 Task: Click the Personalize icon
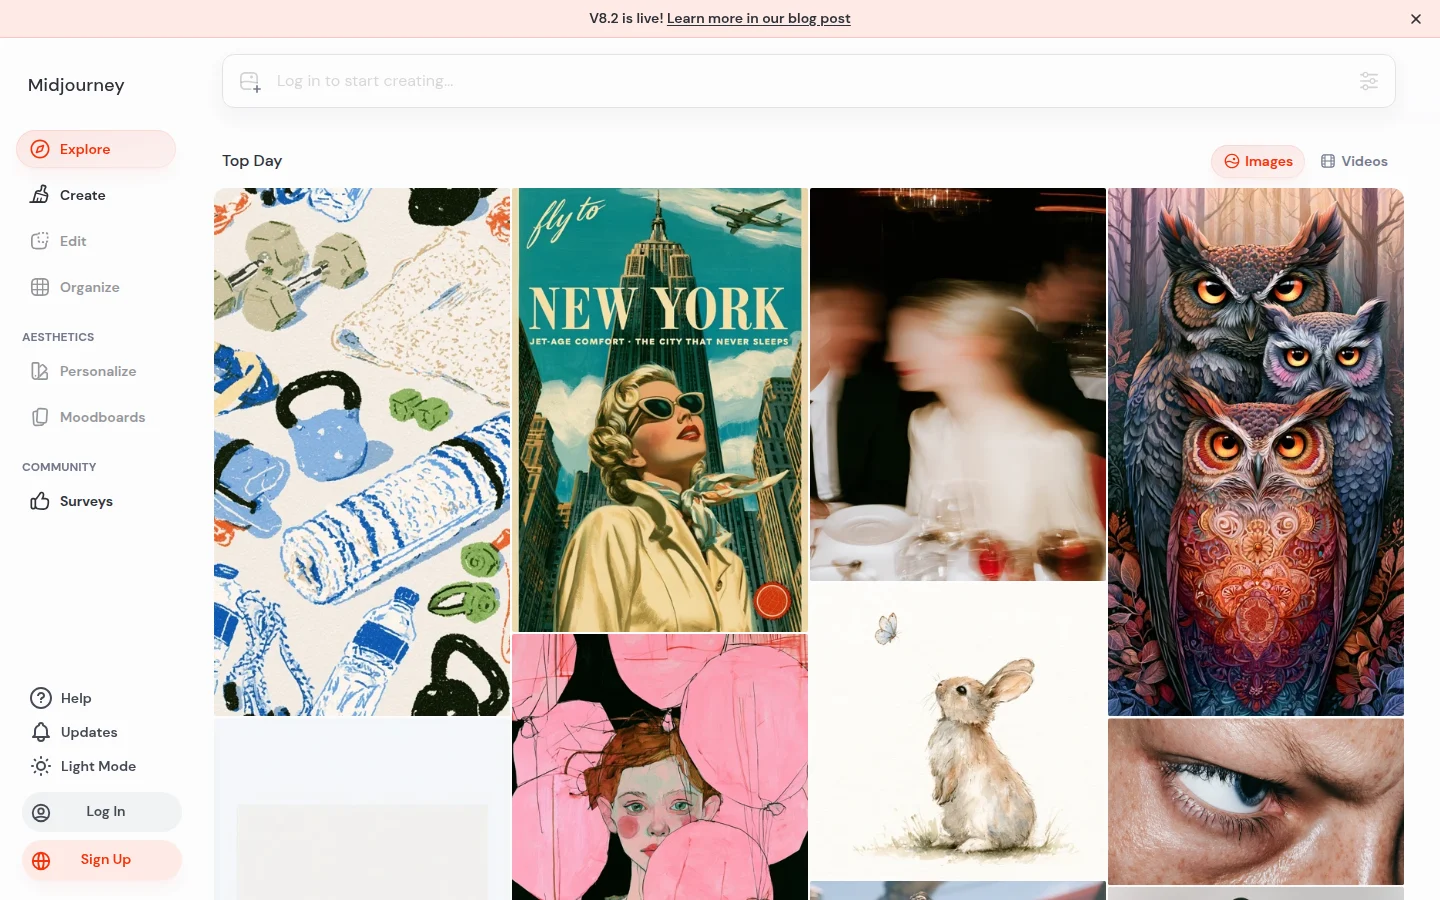(40, 371)
